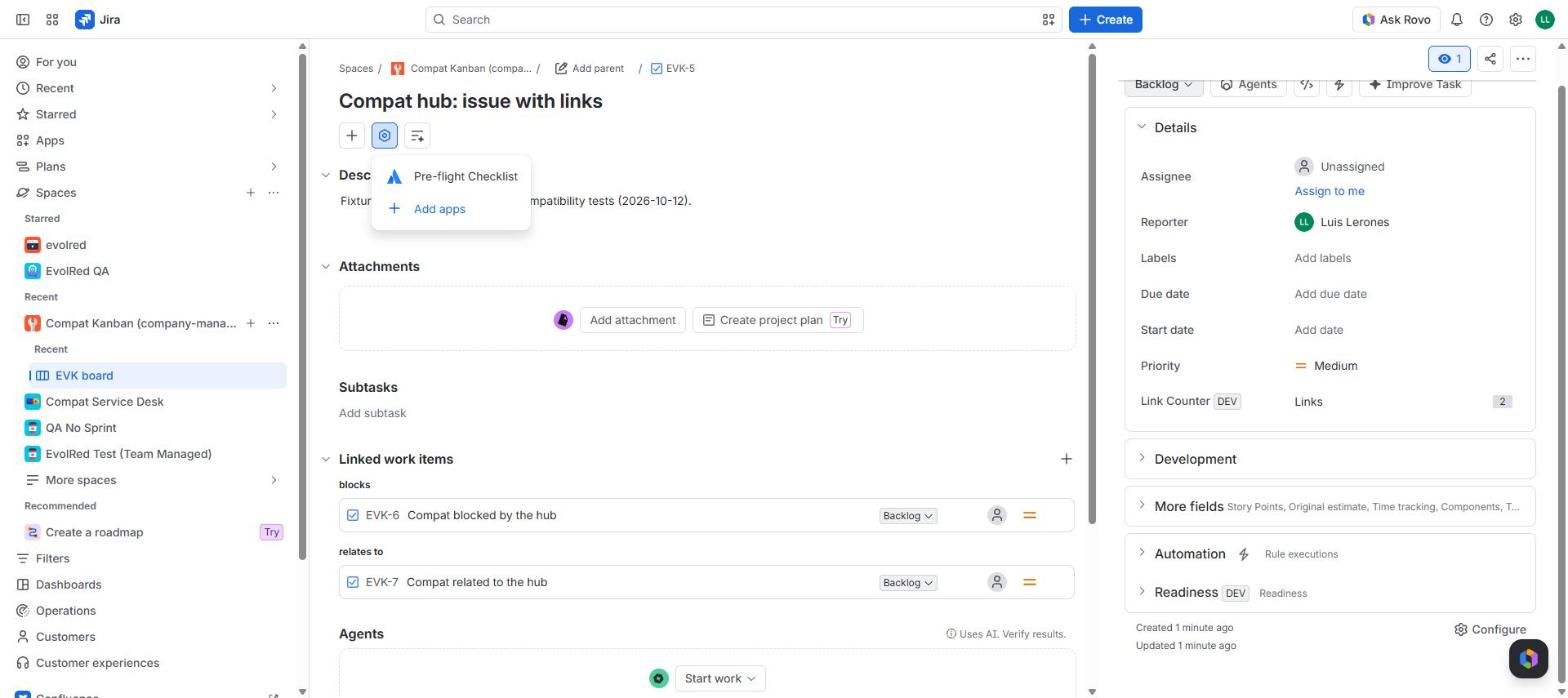Viewport: 1568px width, 698px height.
Task: Open the three-dot menu beside Compat Kanban space
Action: [x=274, y=323]
